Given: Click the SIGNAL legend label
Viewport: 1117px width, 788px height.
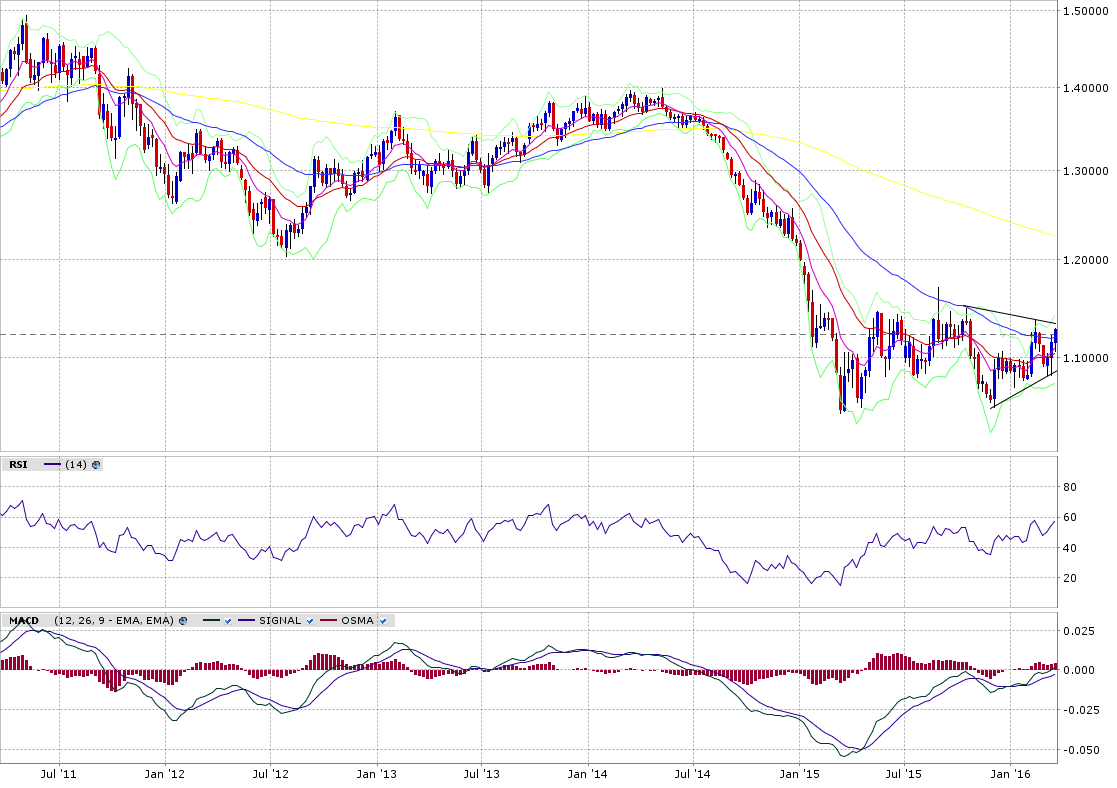Looking at the screenshot, I should point(279,620).
